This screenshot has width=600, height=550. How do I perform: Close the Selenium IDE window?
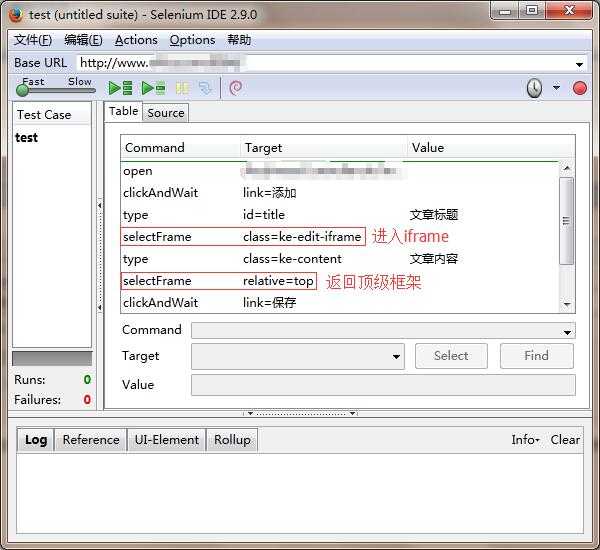pyautogui.click(x=569, y=11)
